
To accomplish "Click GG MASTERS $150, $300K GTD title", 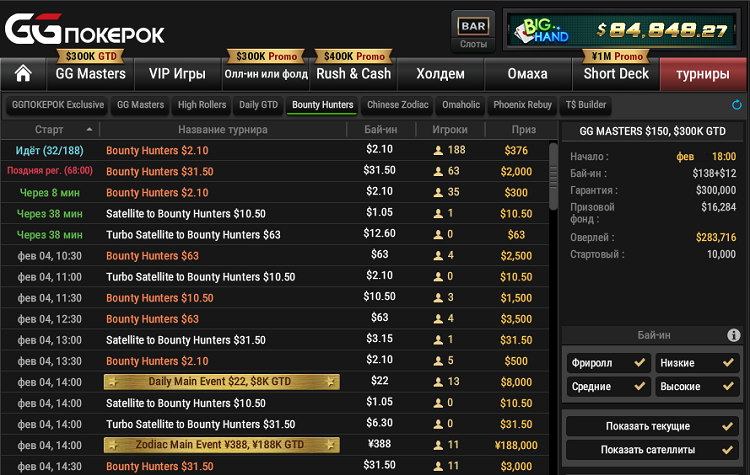I will 652,131.
